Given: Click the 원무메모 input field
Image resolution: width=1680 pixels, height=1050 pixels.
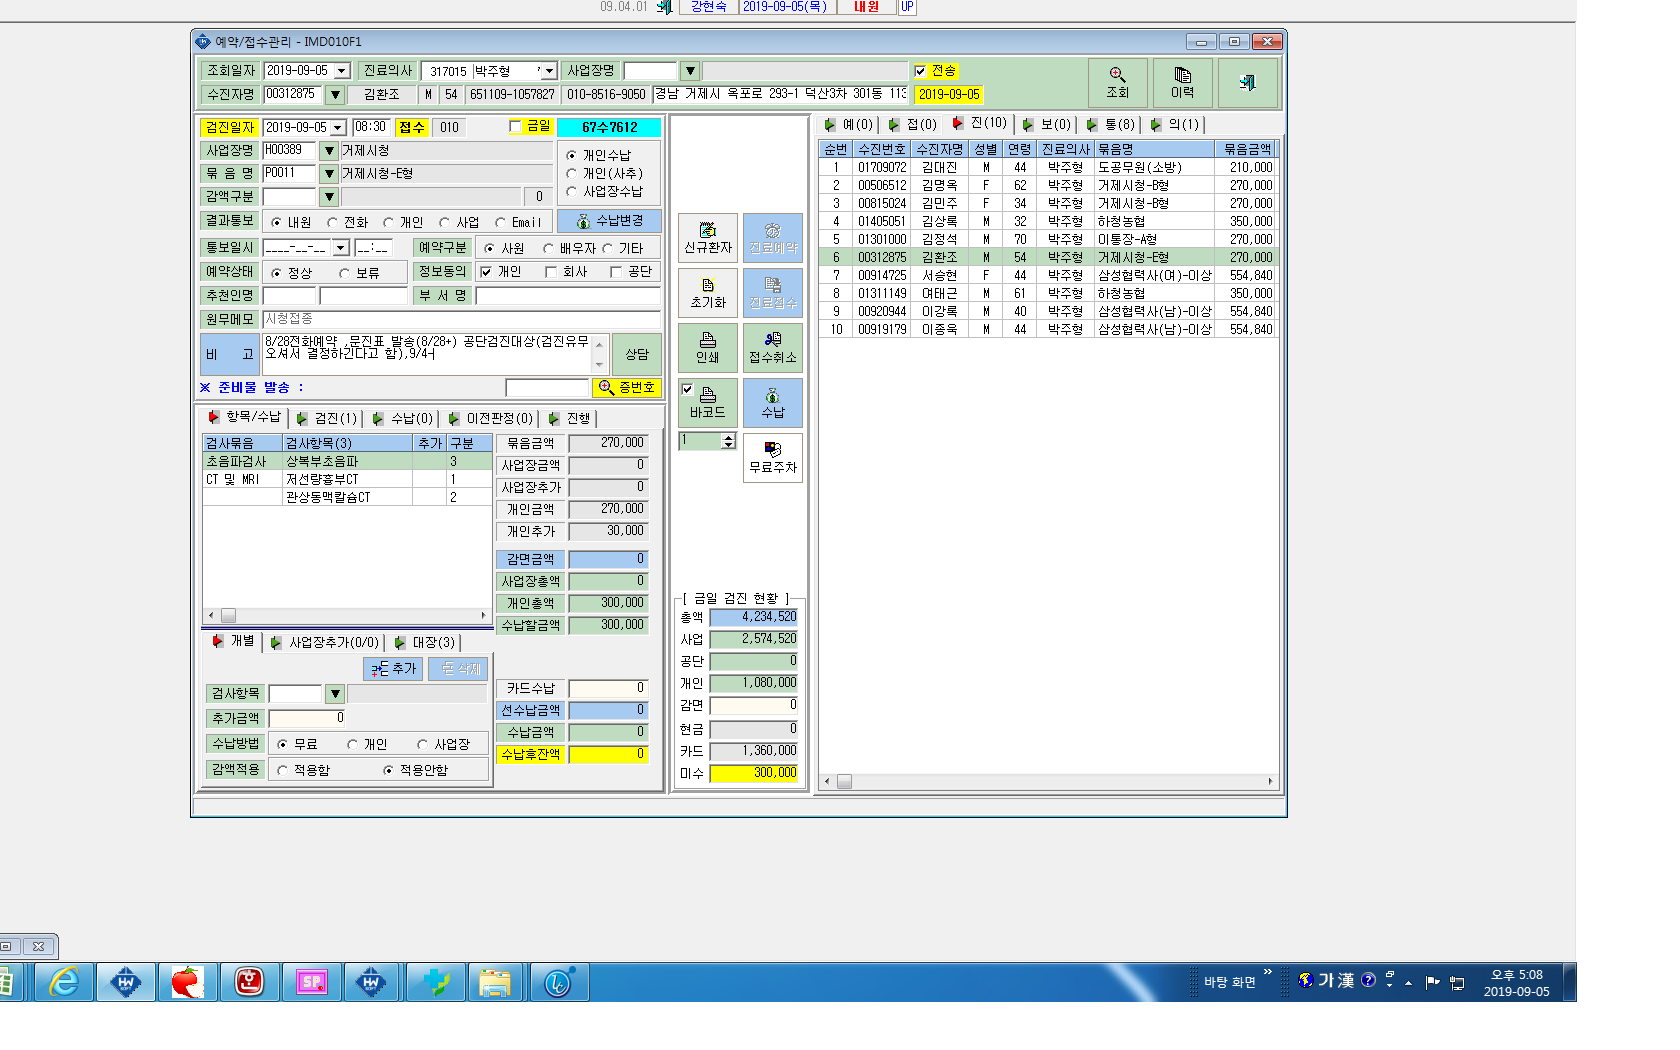Looking at the screenshot, I should [461, 319].
